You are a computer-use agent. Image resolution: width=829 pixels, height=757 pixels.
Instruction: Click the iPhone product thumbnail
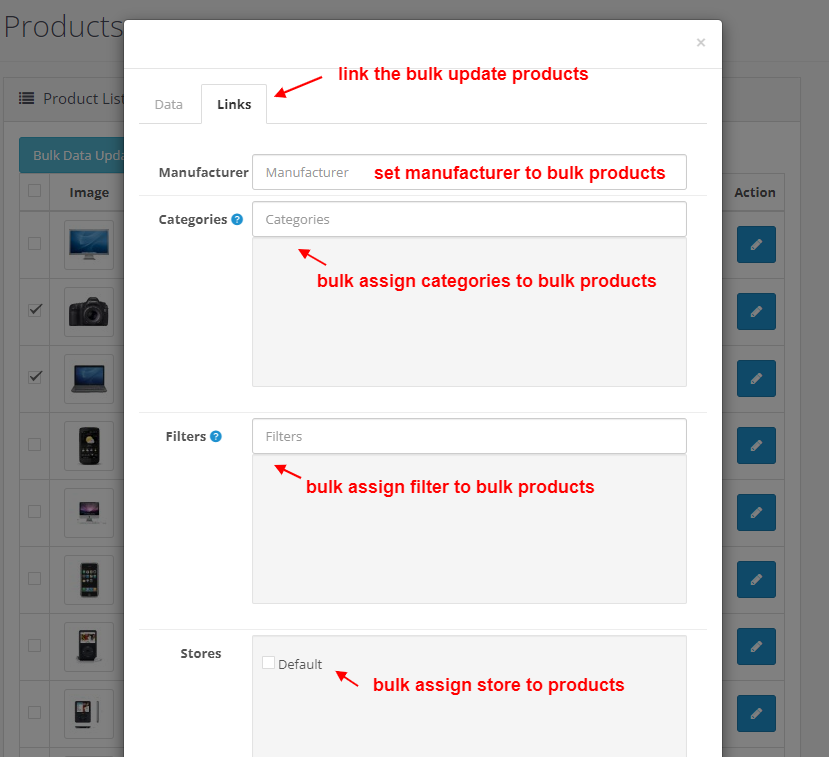tap(89, 579)
